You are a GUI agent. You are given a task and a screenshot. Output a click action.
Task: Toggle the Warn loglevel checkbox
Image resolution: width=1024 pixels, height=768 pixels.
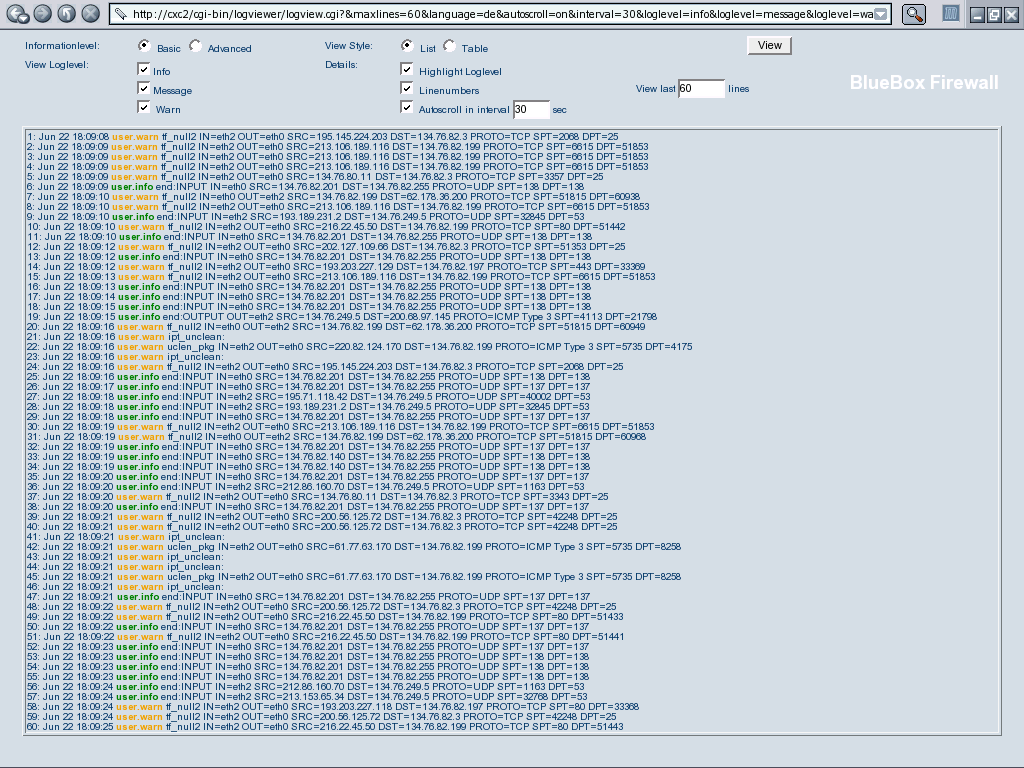click(145, 107)
